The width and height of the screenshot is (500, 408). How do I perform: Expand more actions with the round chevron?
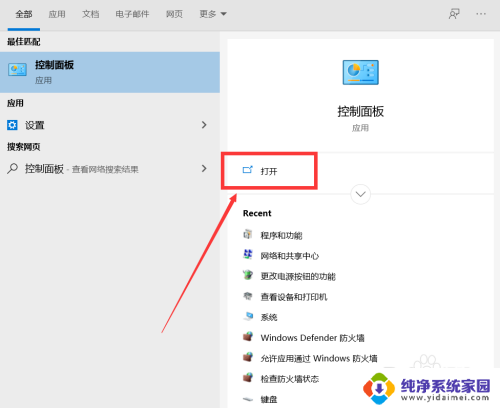361,194
